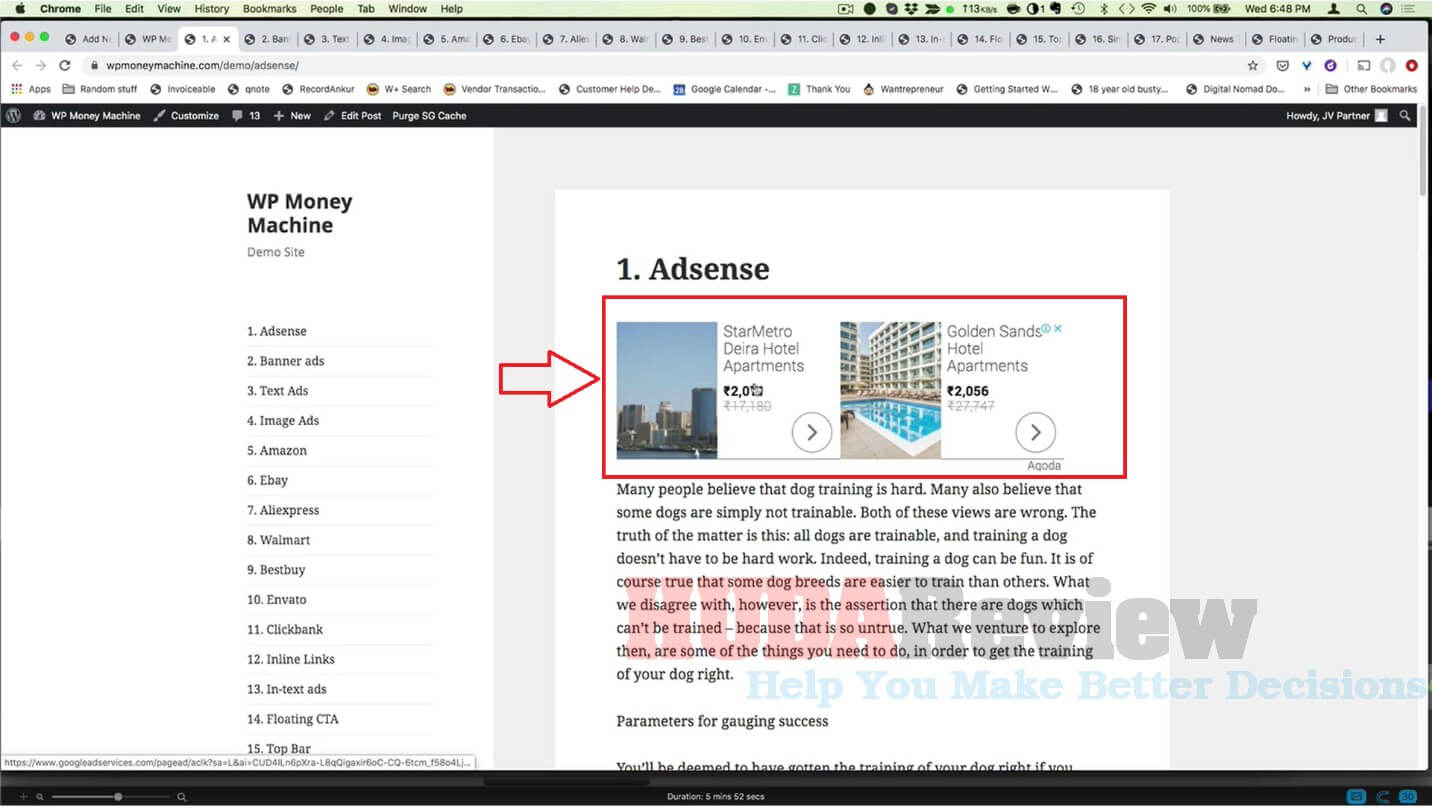Click the Pocket extension icon

pos(1283,65)
